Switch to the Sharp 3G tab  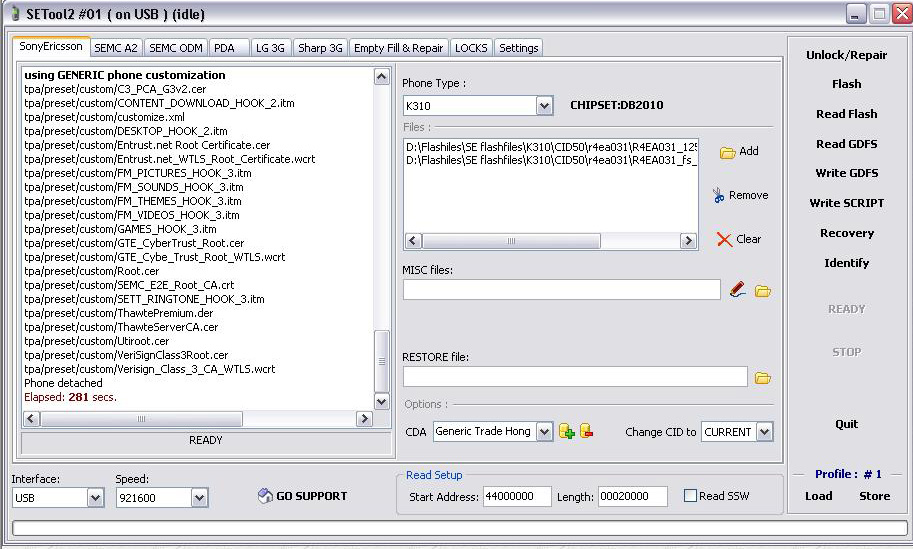click(x=320, y=48)
